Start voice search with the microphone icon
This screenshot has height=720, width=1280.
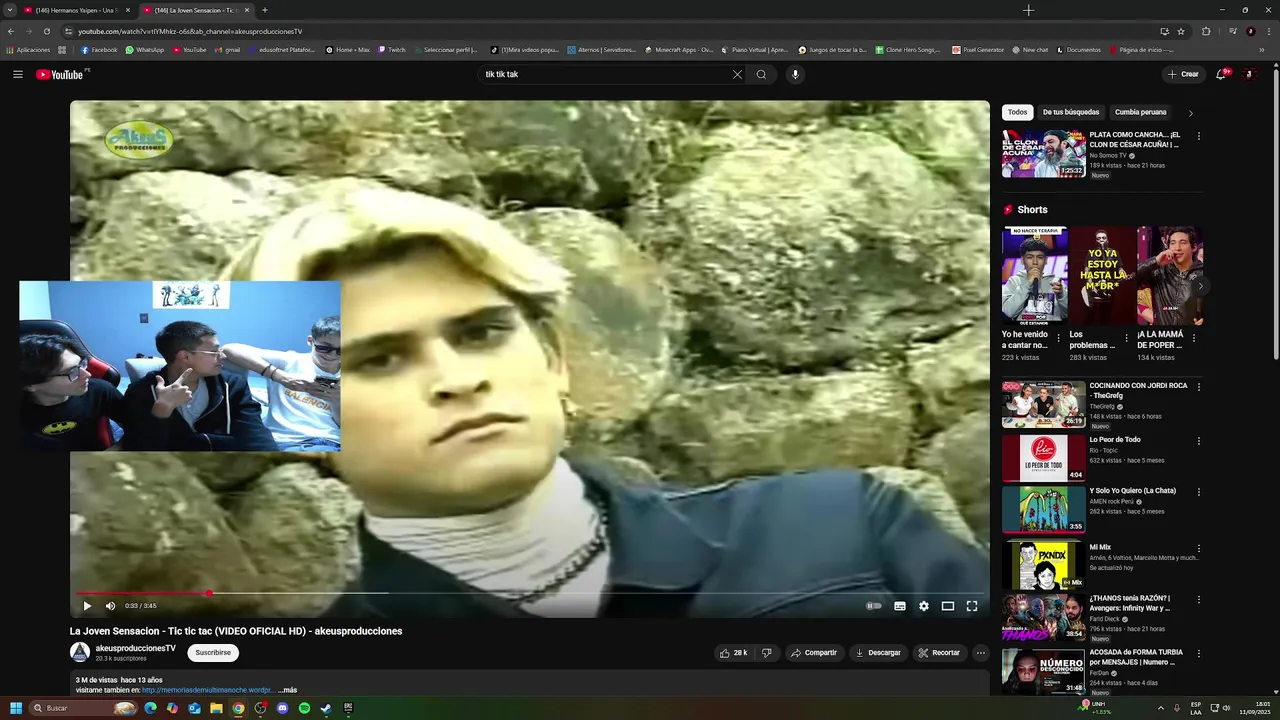point(795,74)
